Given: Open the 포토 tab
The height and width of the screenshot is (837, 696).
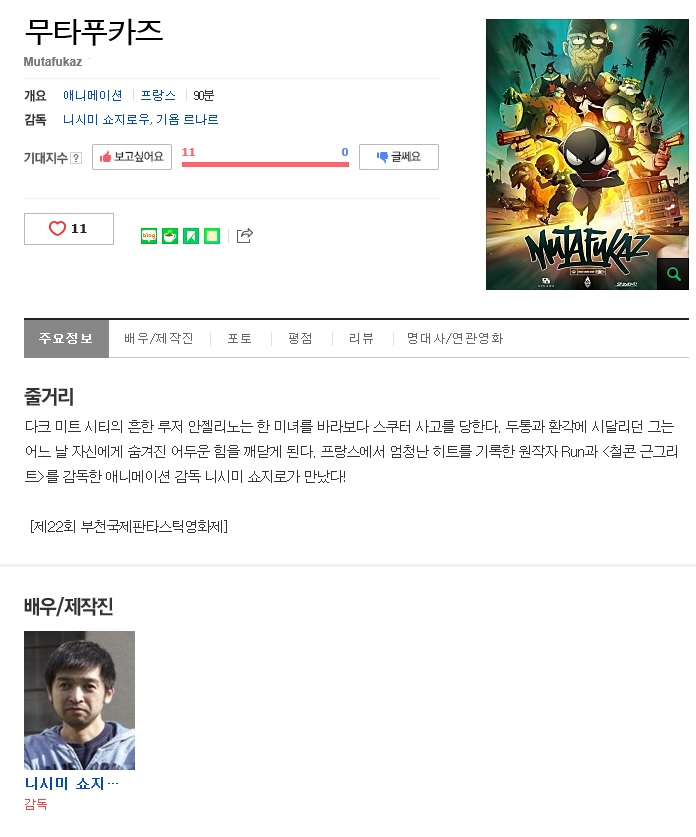Looking at the screenshot, I should tap(240, 338).
